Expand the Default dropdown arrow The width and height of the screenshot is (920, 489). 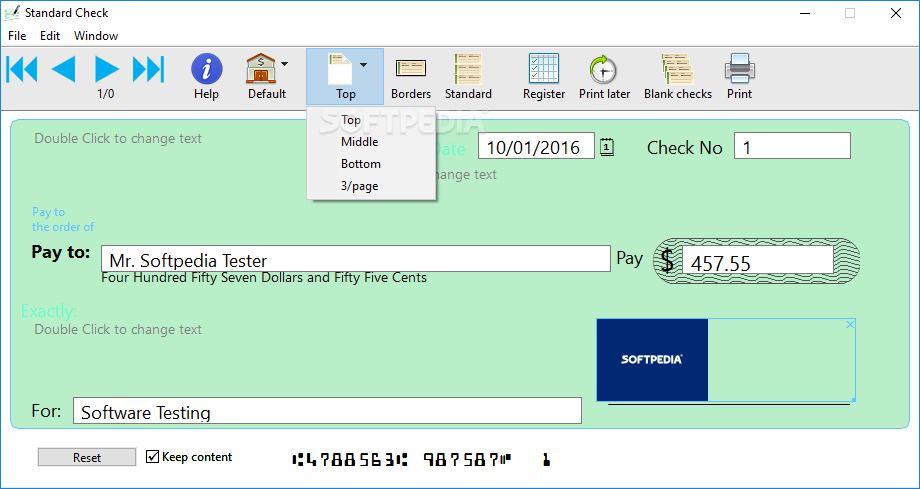(285, 63)
